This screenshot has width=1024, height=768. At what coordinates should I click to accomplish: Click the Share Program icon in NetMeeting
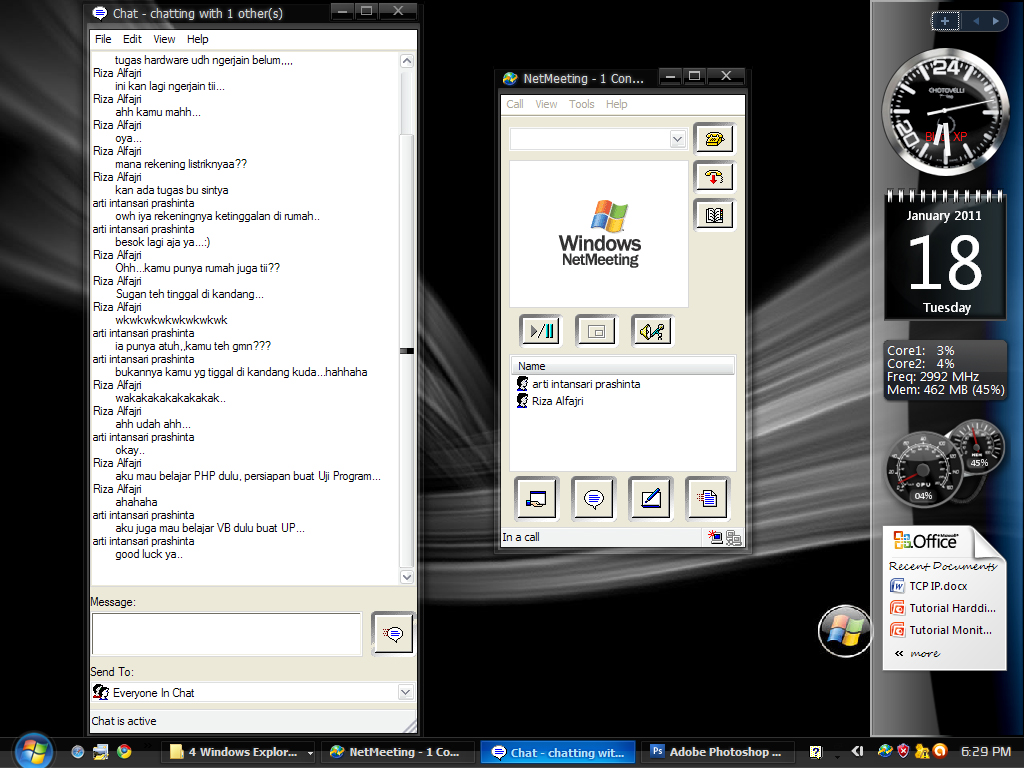tap(536, 499)
